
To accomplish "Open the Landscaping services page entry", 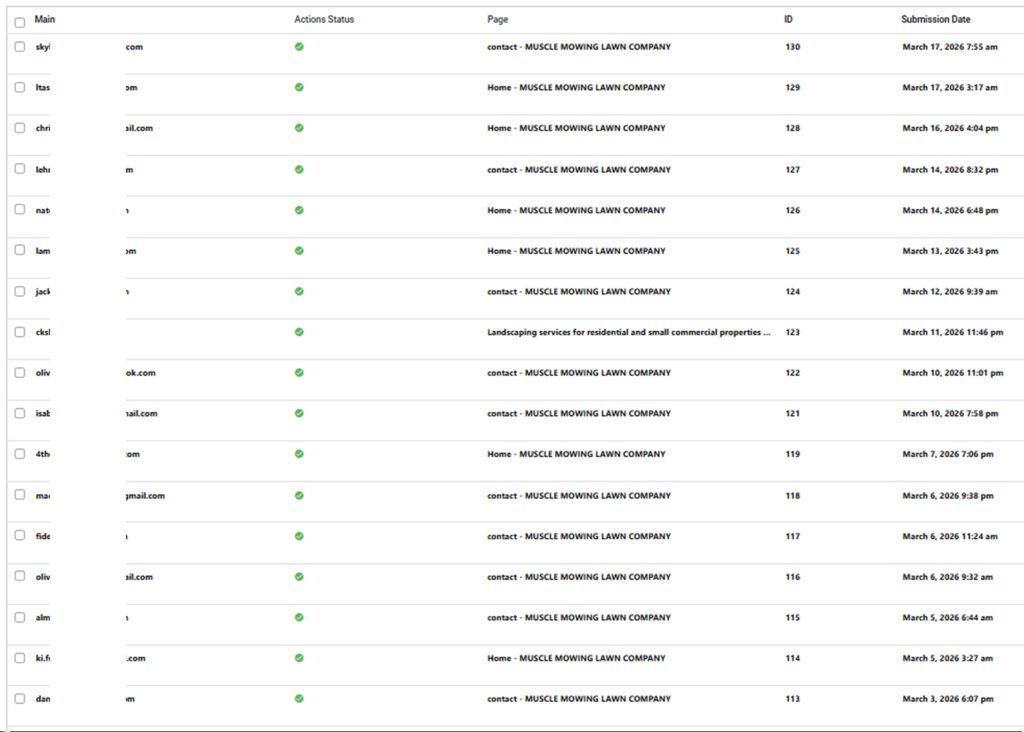I will pos(628,332).
